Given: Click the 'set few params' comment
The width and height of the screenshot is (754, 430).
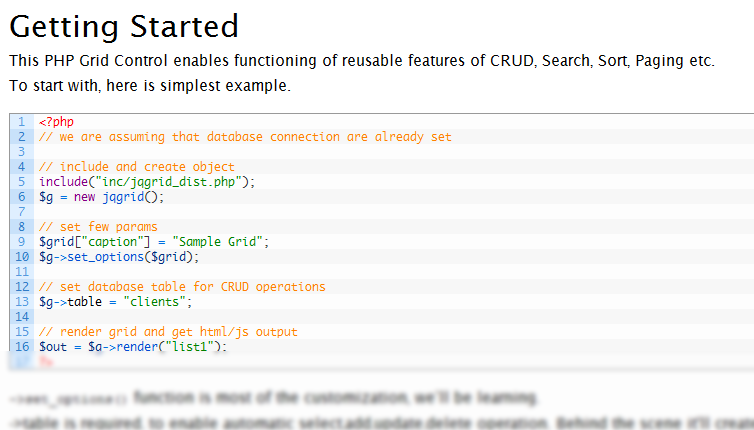Looking at the screenshot, I should point(98,227).
